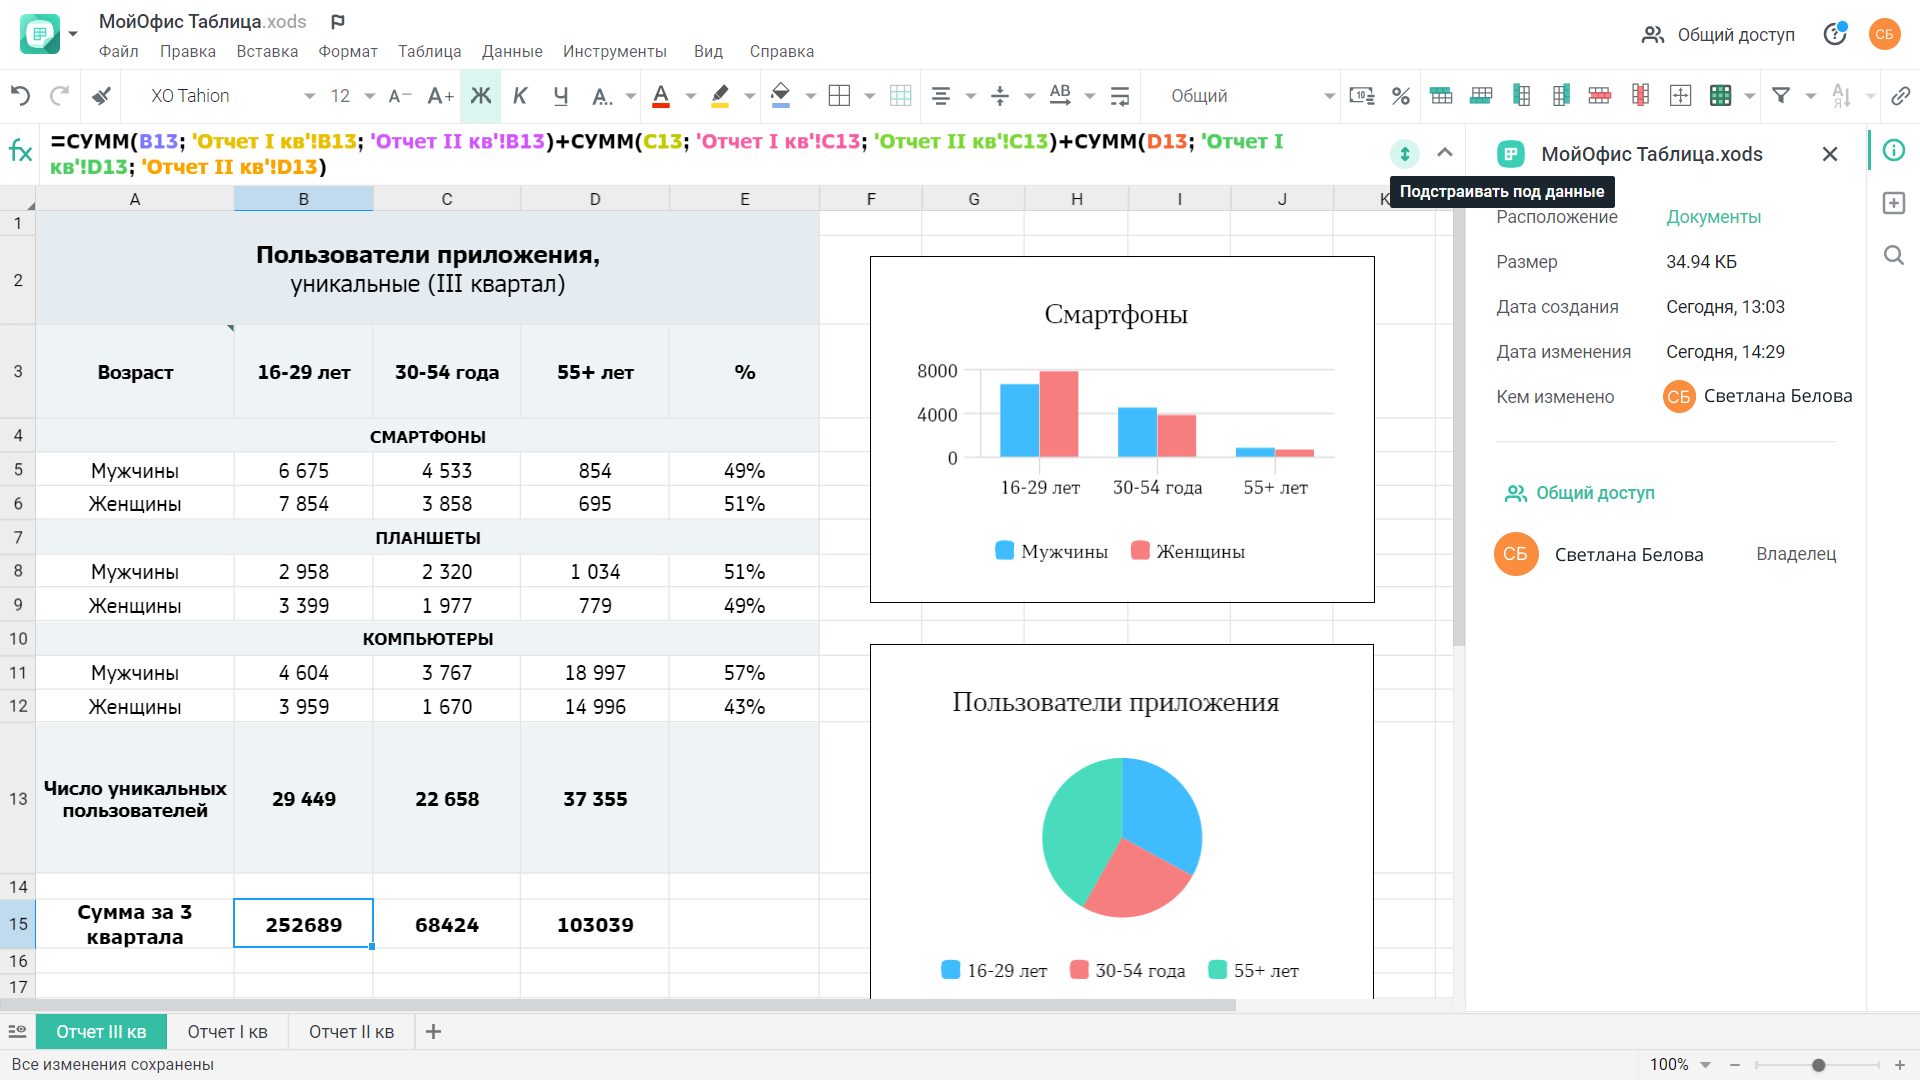This screenshot has height=1080, width=1920.
Task: Toggle underline formatting (Ч)
Action: (560, 96)
